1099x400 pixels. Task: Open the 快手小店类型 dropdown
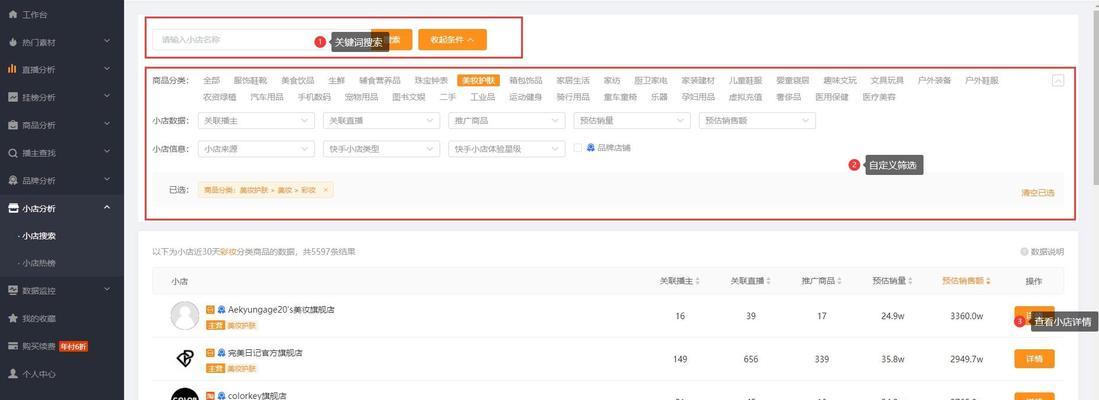pos(381,149)
